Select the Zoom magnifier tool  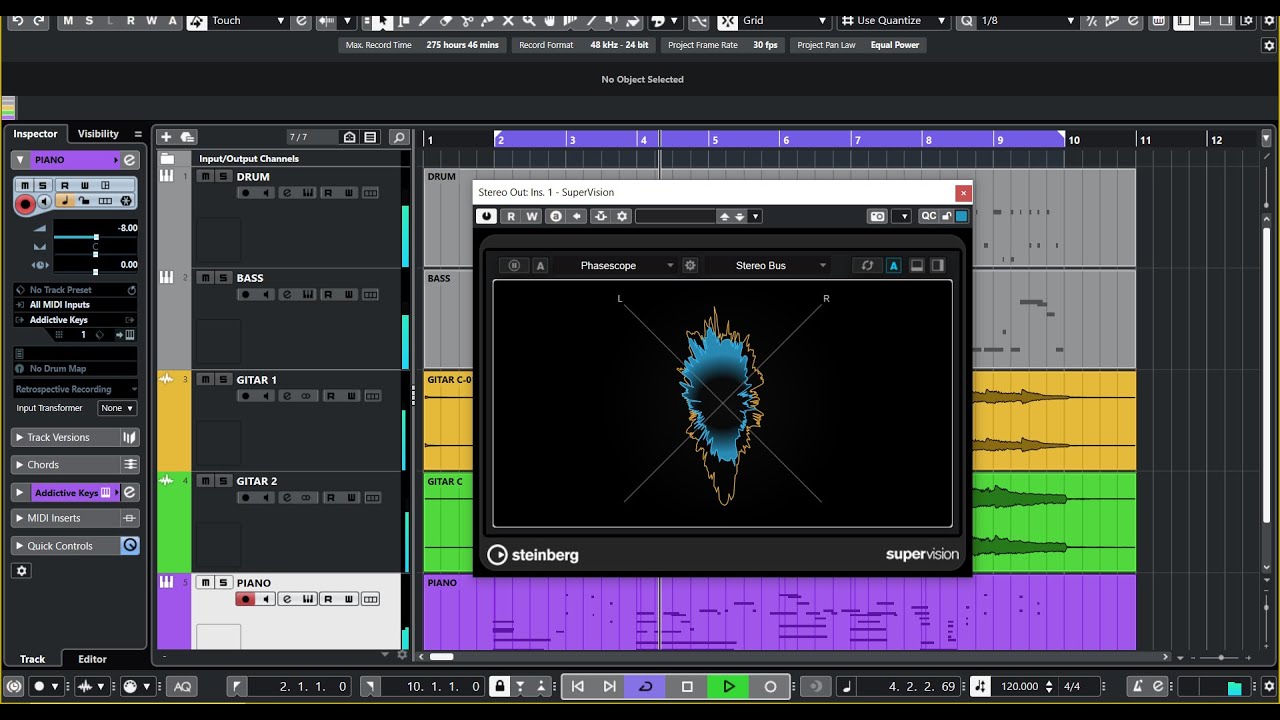pyautogui.click(x=528, y=20)
